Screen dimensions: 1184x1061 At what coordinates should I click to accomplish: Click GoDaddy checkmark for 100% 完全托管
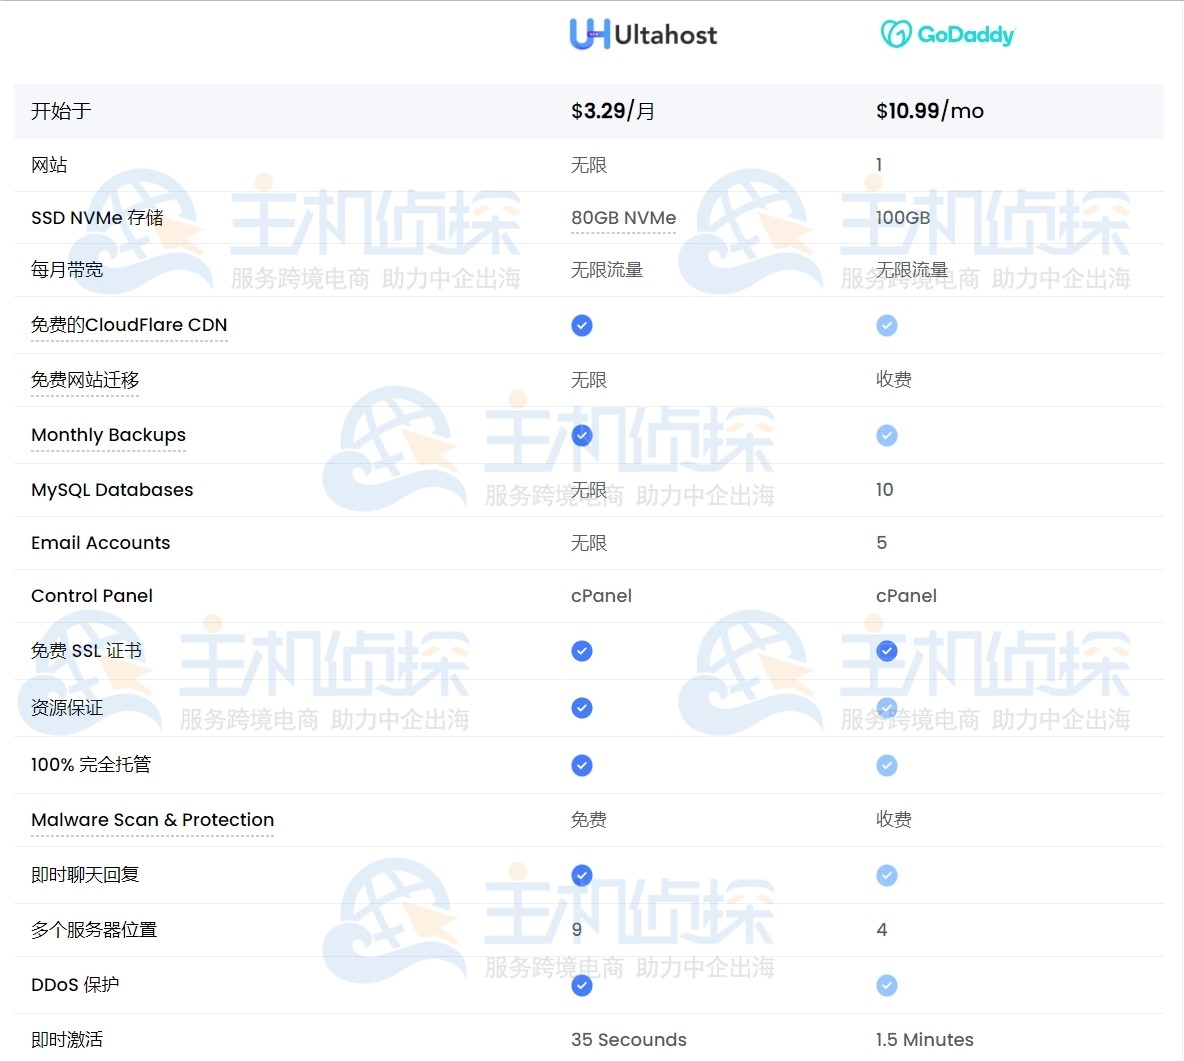click(886, 766)
